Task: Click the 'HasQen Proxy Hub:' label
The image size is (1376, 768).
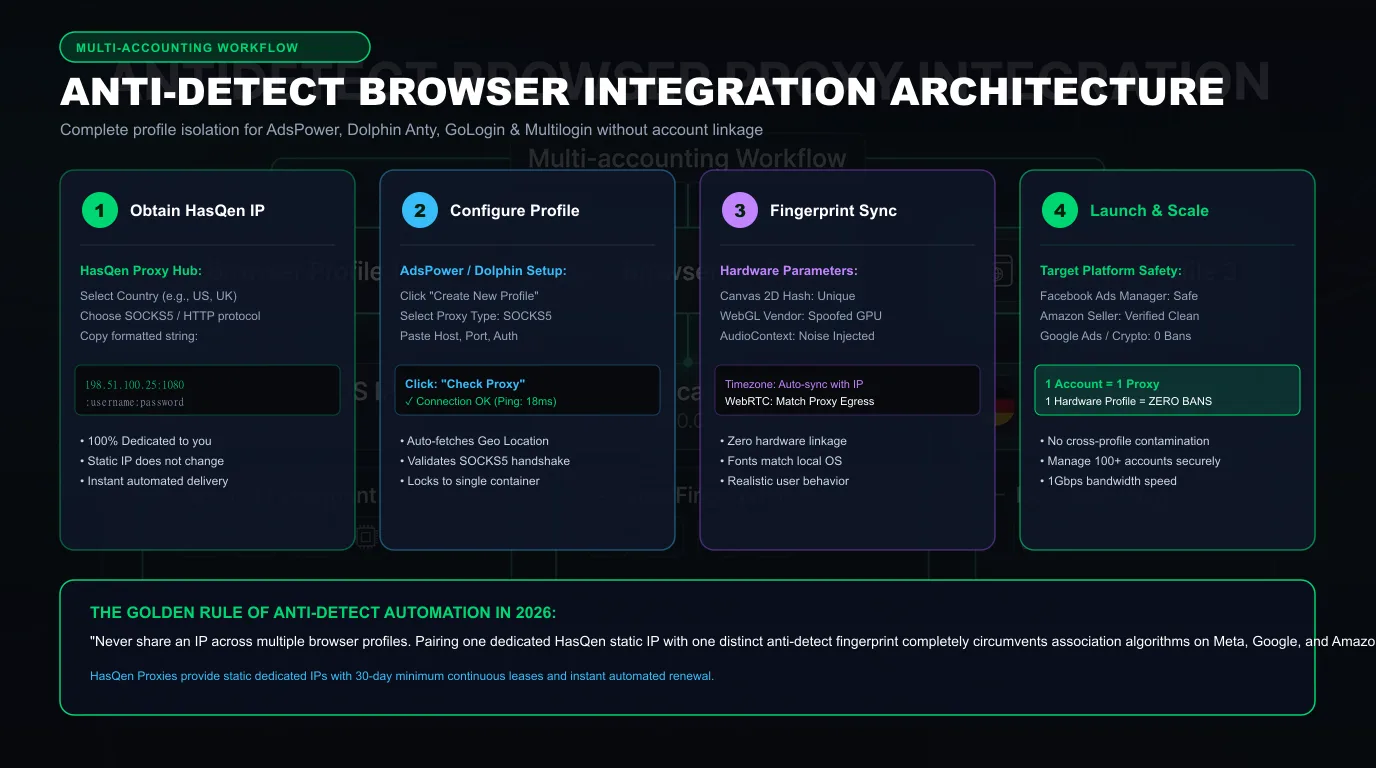Action: point(141,271)
